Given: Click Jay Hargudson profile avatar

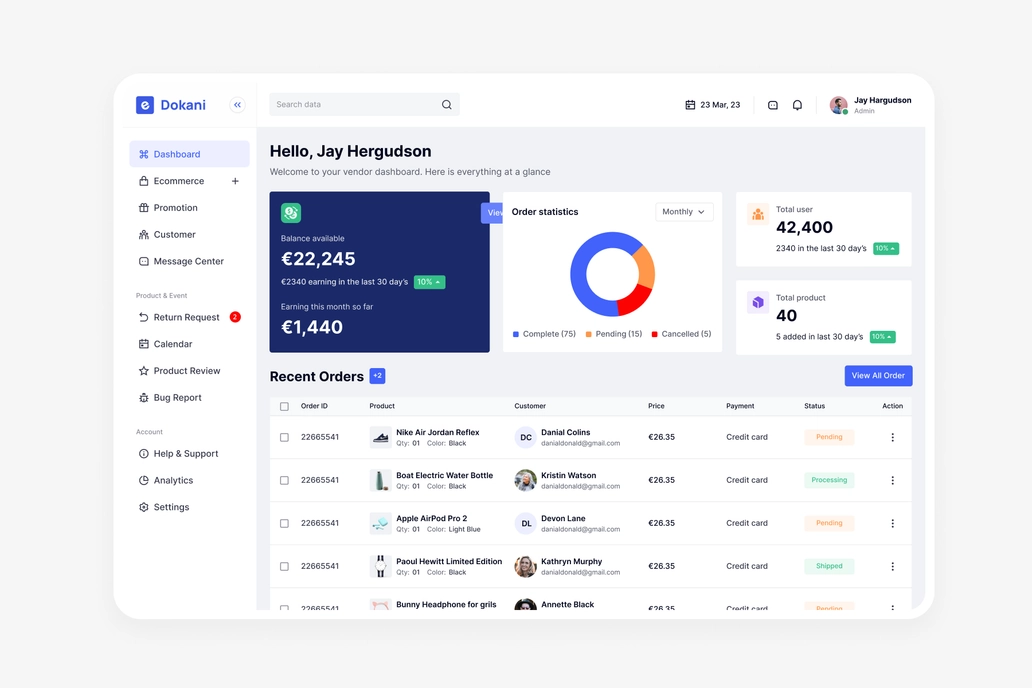Looking at the screenshot, I should tap(838, 105).
